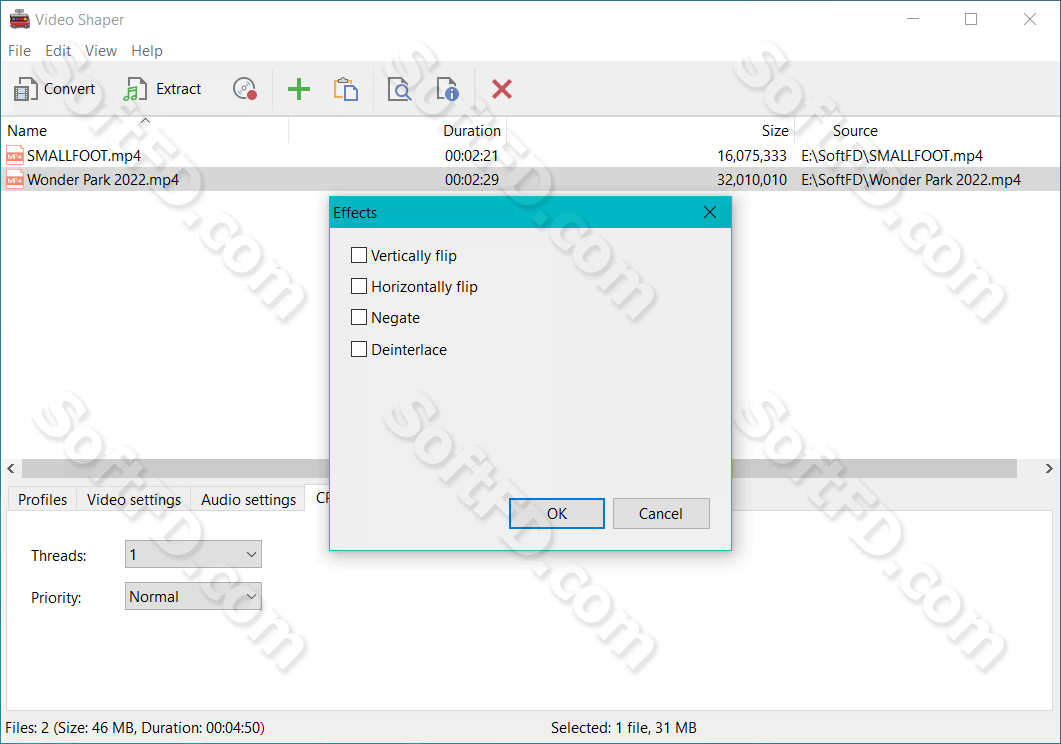Minimize the Video Shaper window
Image resolution: width=1061 pixels, height=744 pixels.
pos(913,19)
